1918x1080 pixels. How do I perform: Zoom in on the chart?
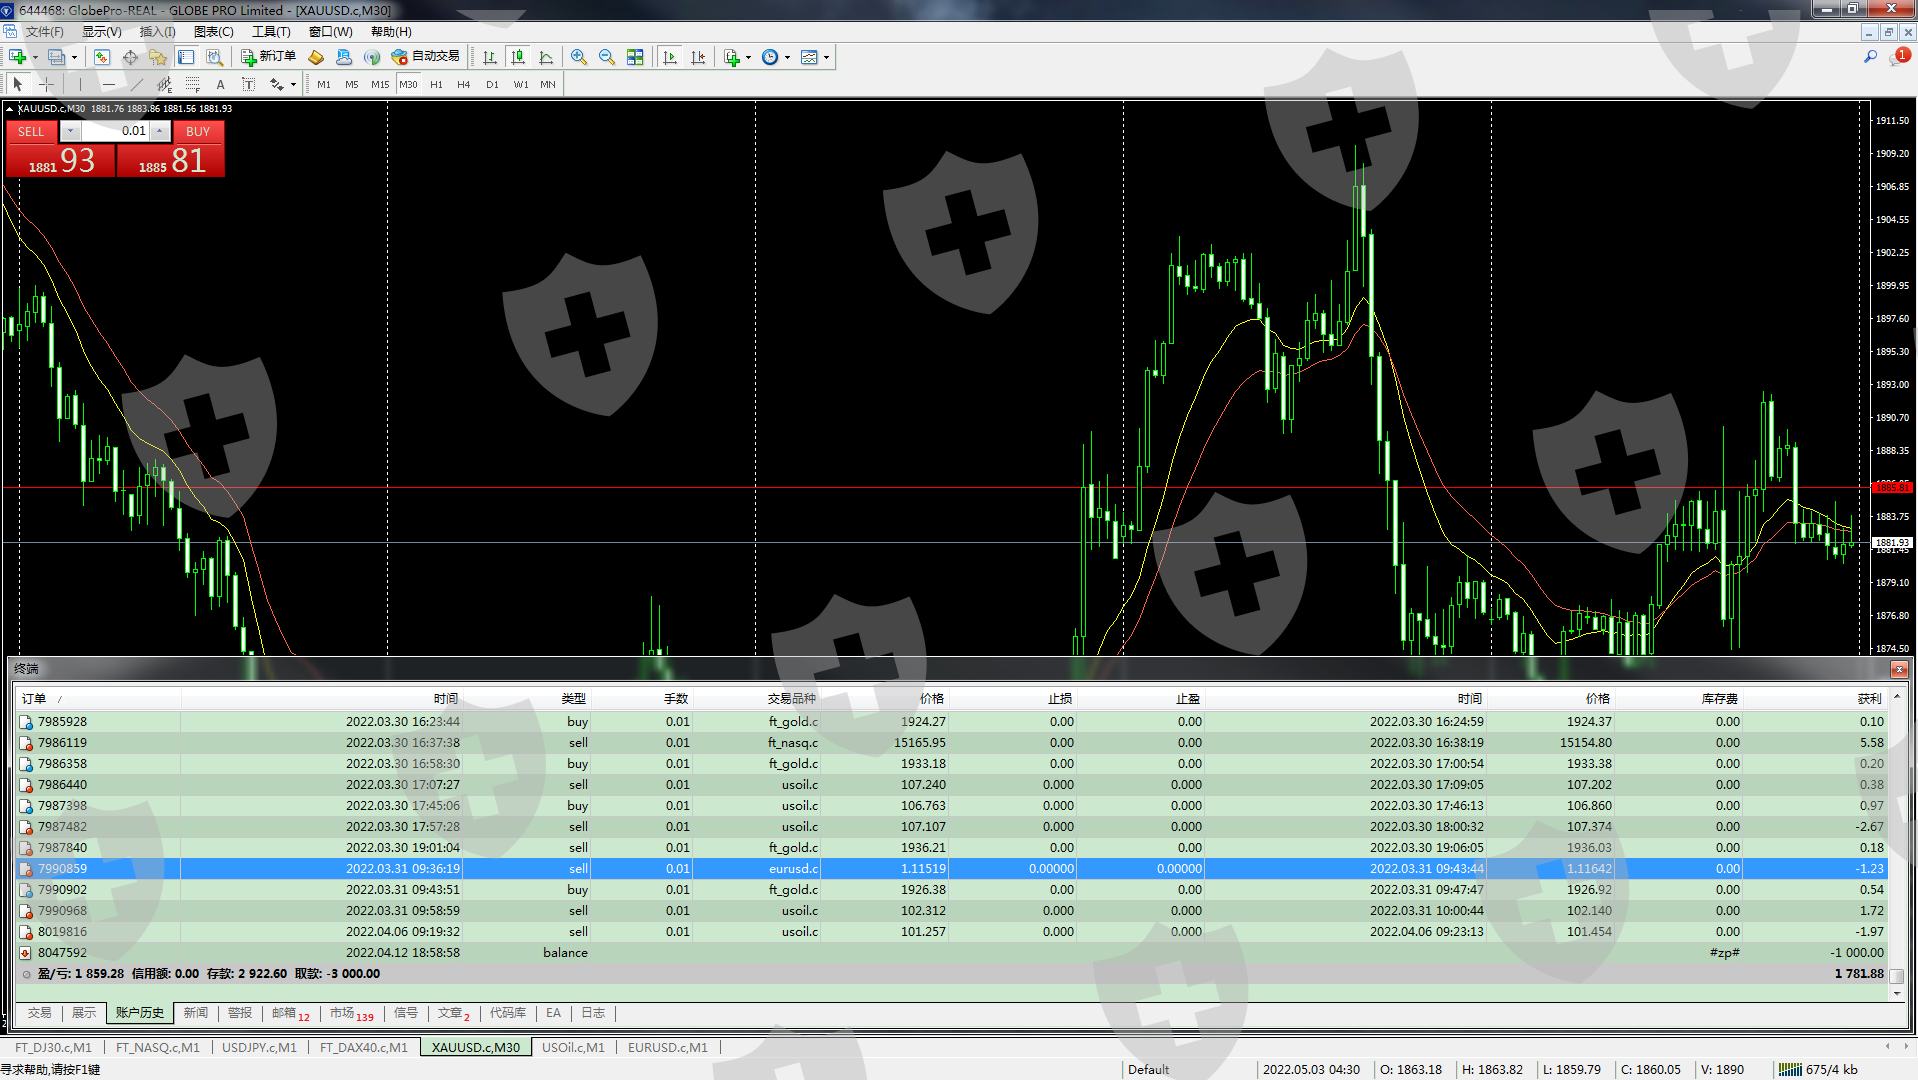pos(578,57)
